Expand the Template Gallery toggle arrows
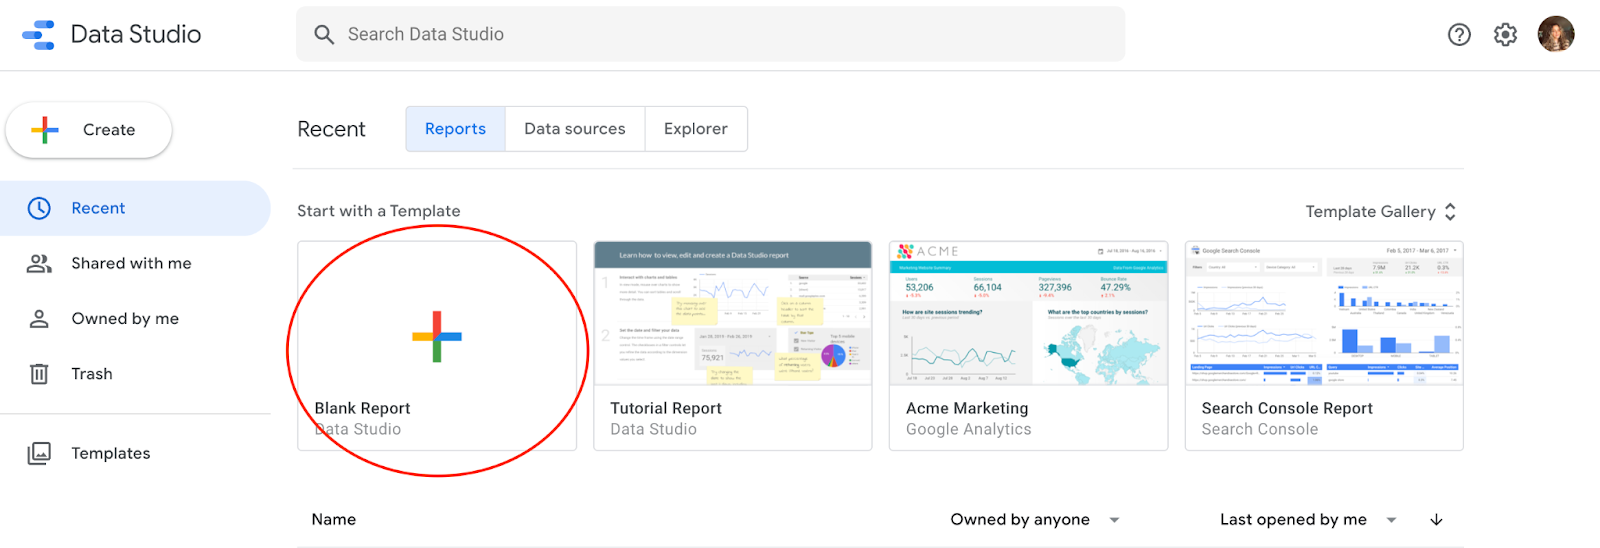The width and height of the screenshot is (1600, 548). (x=1450, y=212)
